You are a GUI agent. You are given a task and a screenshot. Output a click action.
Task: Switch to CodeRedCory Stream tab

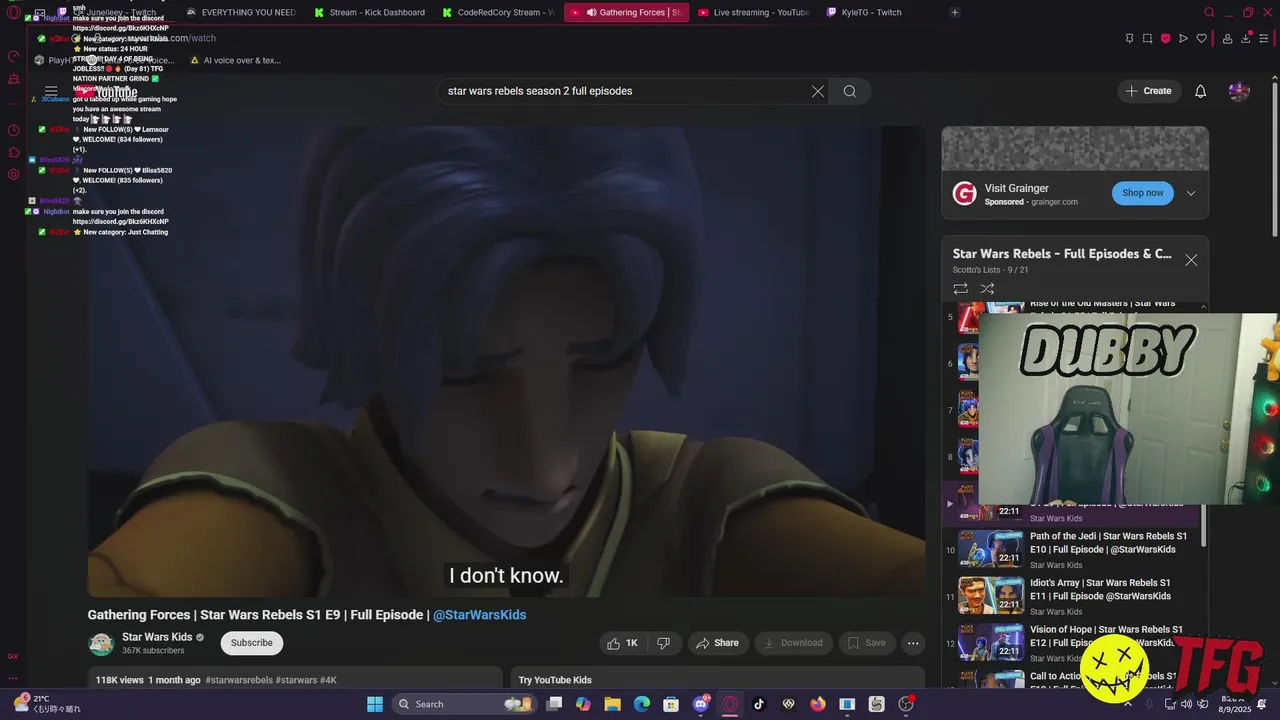(497, 12)
